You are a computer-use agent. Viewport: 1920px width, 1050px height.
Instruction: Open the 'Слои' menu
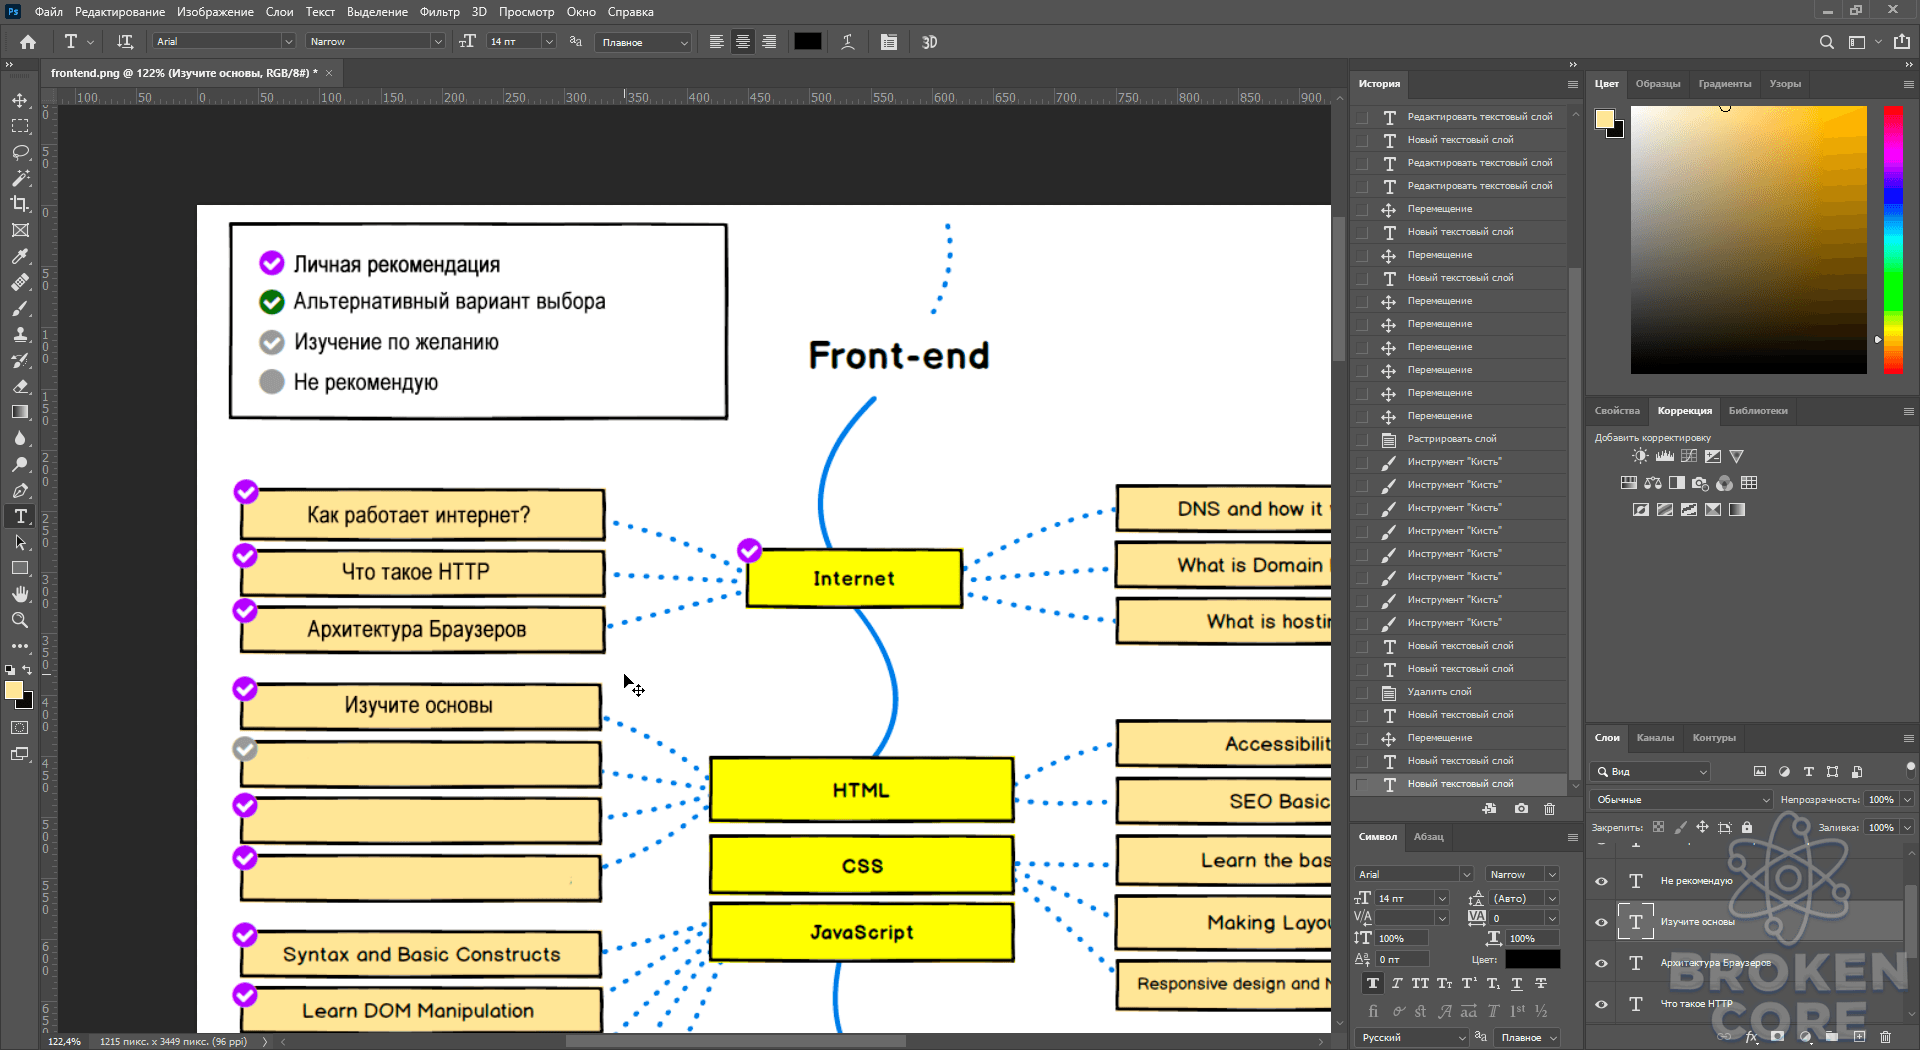279,12
